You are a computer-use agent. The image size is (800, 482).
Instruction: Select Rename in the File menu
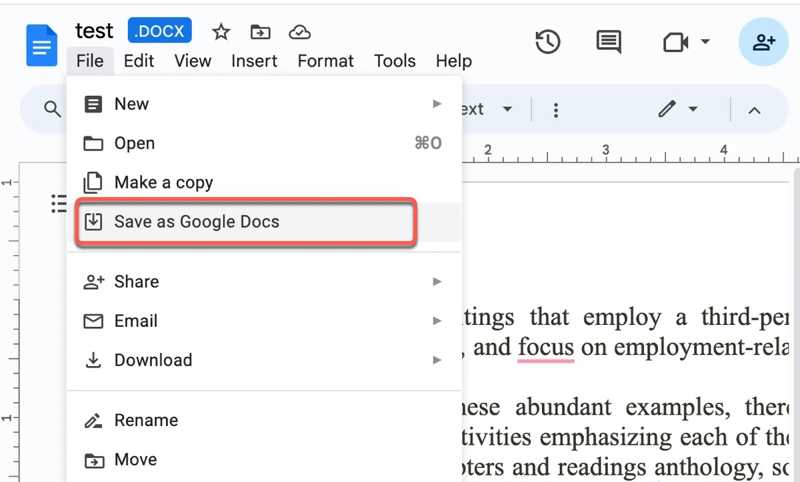pyautogui.click(x=264, y=420)
